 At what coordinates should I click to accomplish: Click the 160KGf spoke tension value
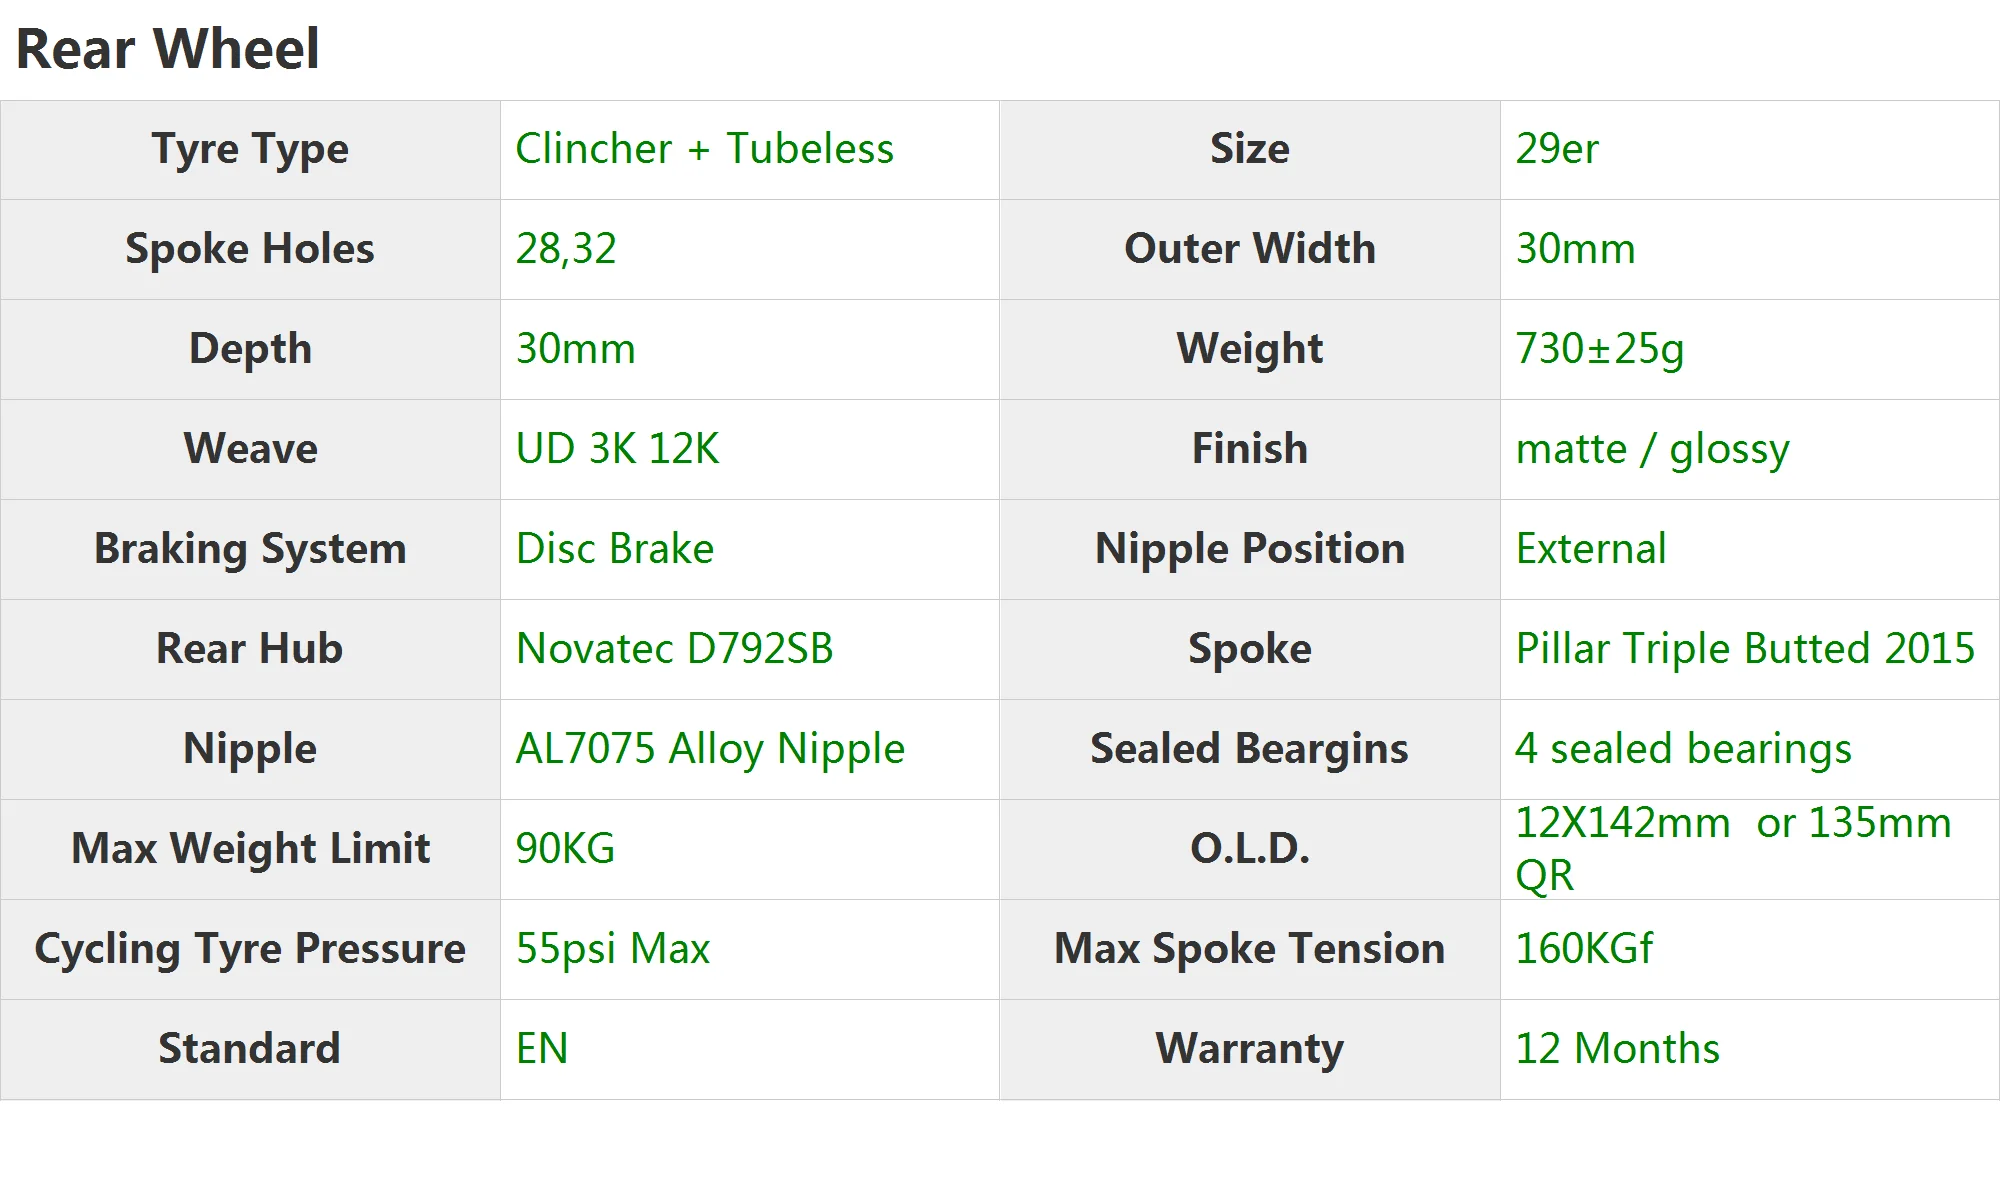point(1584,948)
